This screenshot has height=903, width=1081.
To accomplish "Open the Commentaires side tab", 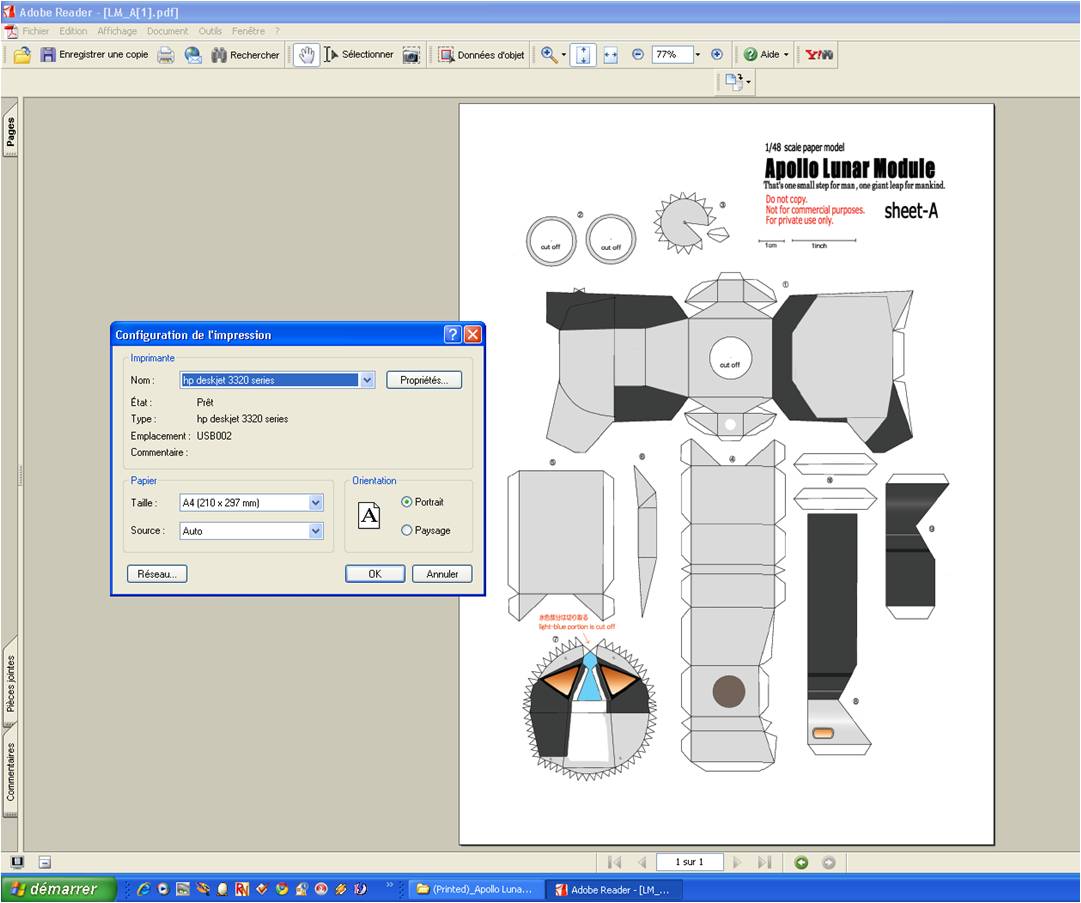I will point(10,772).
